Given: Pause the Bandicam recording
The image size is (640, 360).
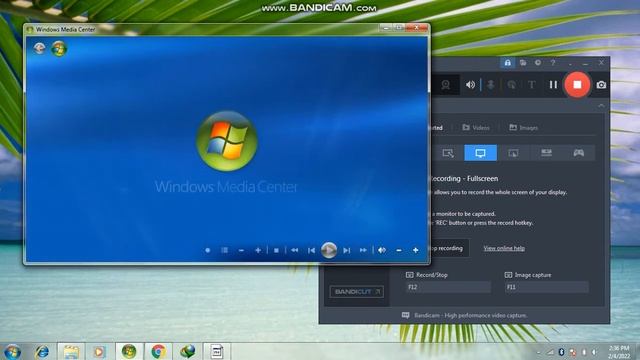Looking at the screenshot, I should (x=553, y=84).
